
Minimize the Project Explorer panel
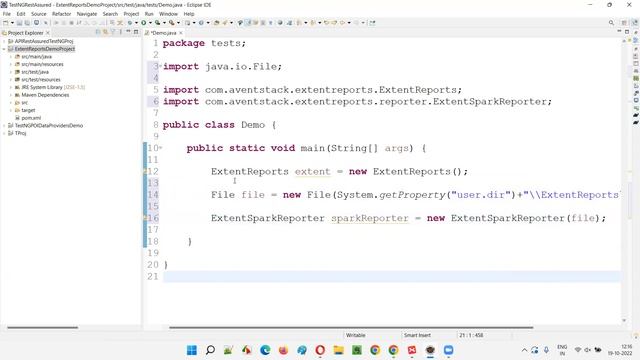click(x=129, y=32)
